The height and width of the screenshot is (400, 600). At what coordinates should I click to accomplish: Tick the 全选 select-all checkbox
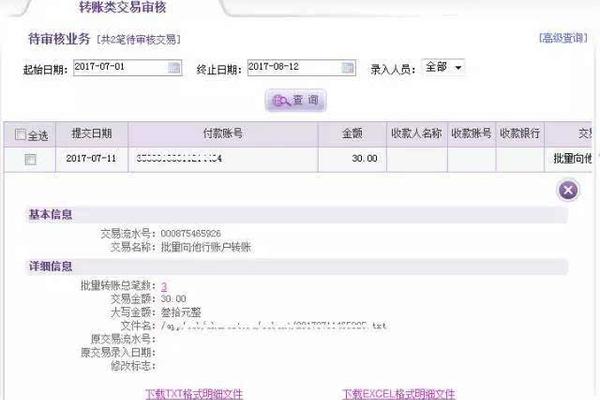coord(20,134)
